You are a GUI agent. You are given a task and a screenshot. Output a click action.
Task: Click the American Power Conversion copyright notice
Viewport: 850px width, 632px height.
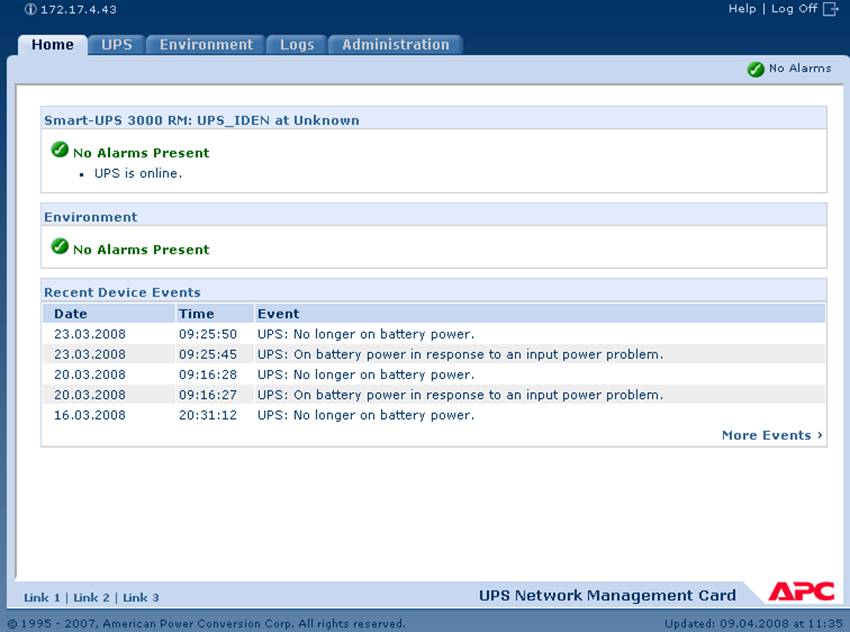click(x=207, y=623)
